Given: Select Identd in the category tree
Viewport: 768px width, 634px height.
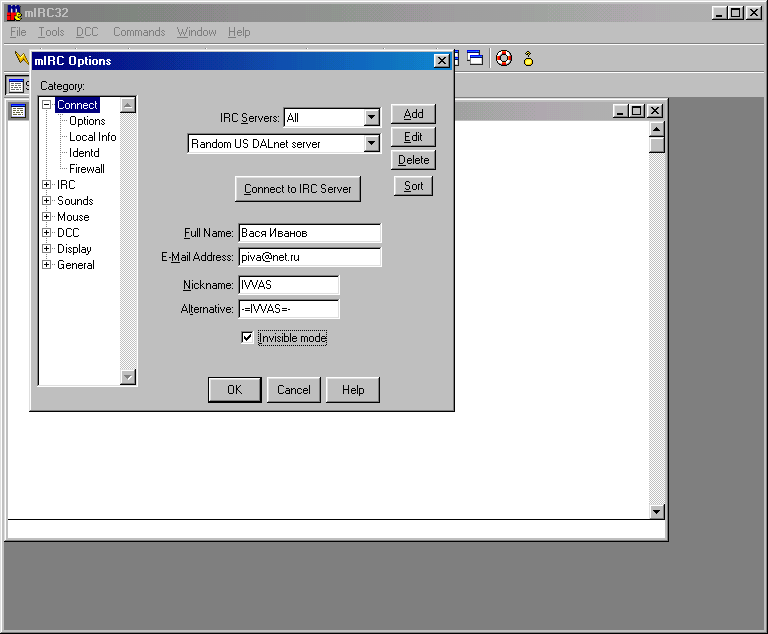Looking at the screenshot, I should 84,153.
